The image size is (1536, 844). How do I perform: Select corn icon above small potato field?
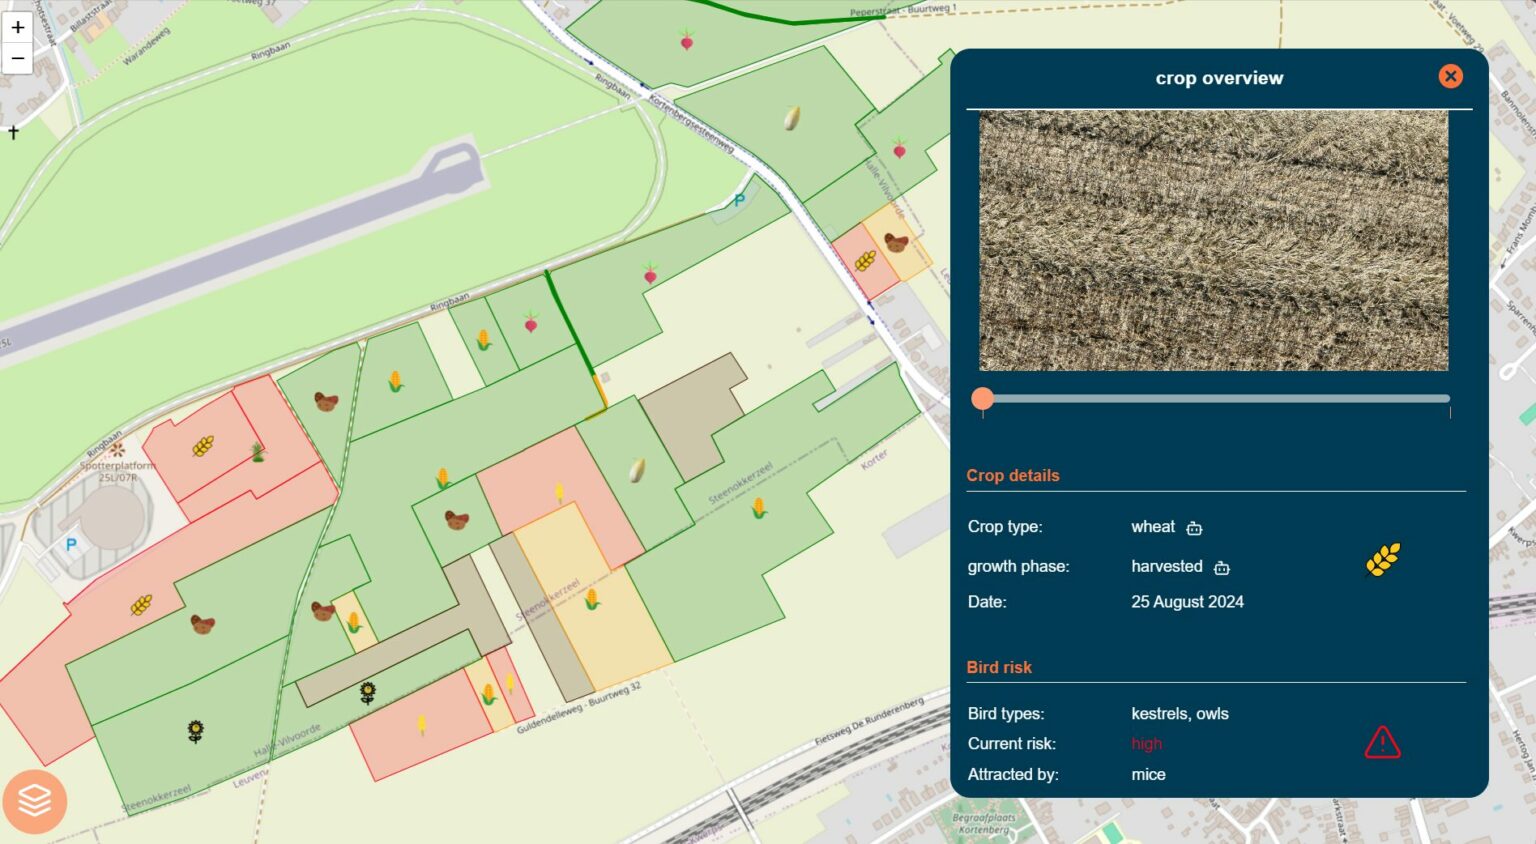[442, 478]
